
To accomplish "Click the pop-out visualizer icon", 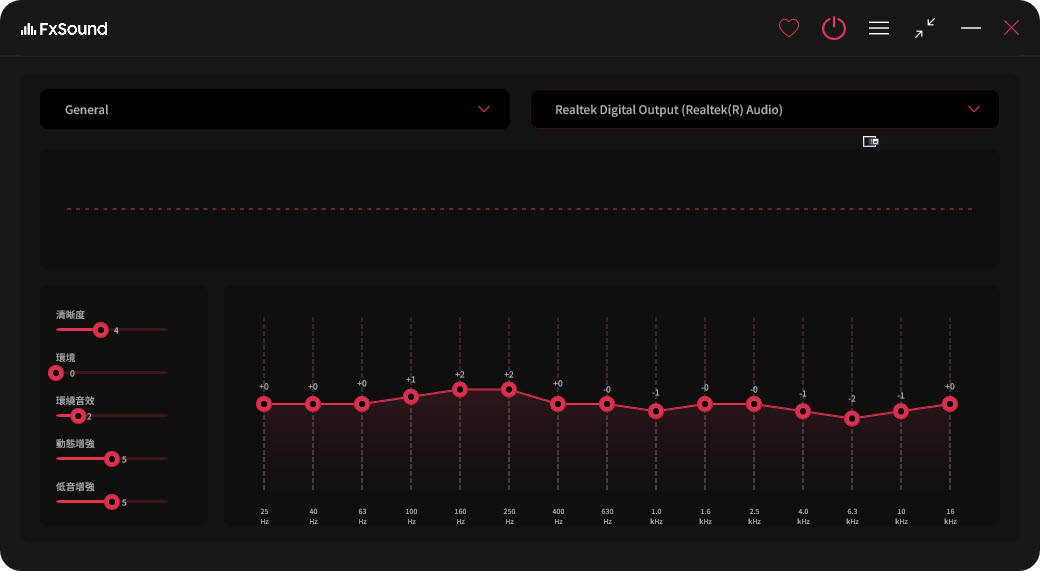I will pyautogui.click(x=870, y=142).
